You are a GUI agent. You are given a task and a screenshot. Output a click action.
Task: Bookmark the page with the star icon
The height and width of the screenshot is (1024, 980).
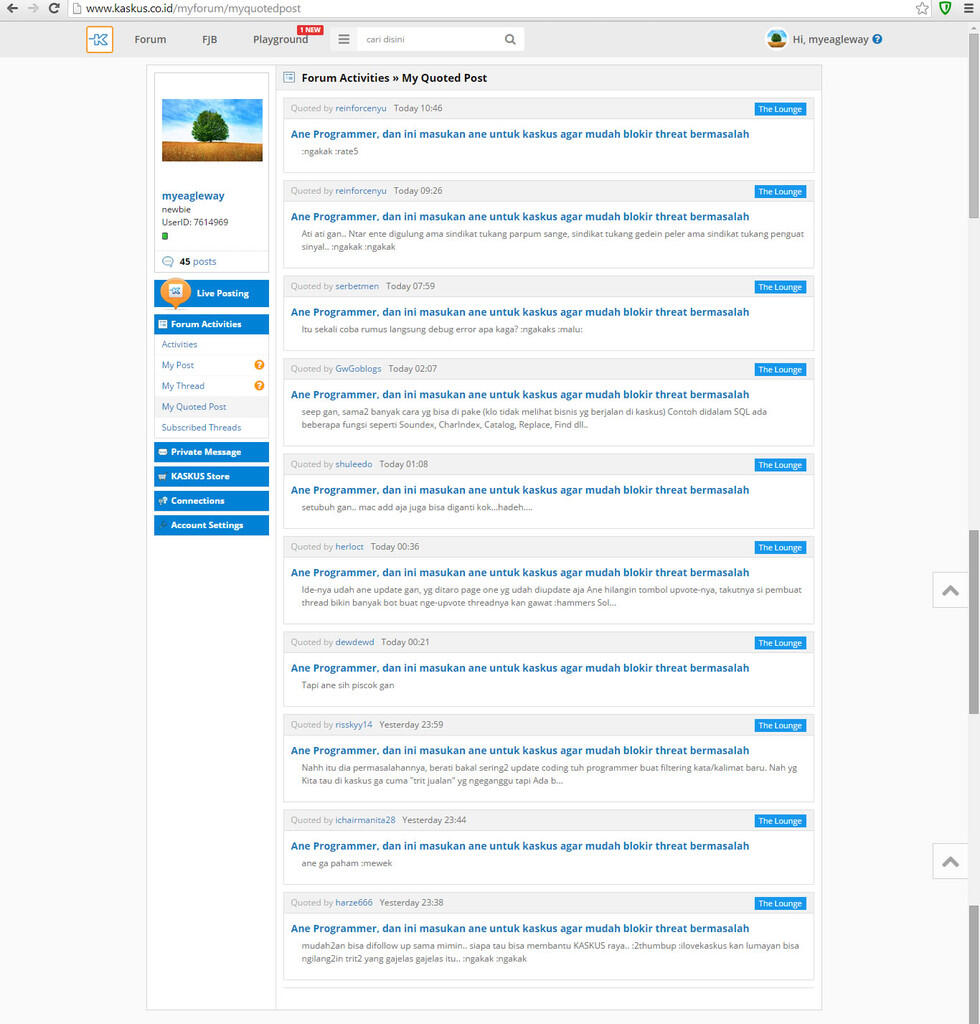click(922, 8)
